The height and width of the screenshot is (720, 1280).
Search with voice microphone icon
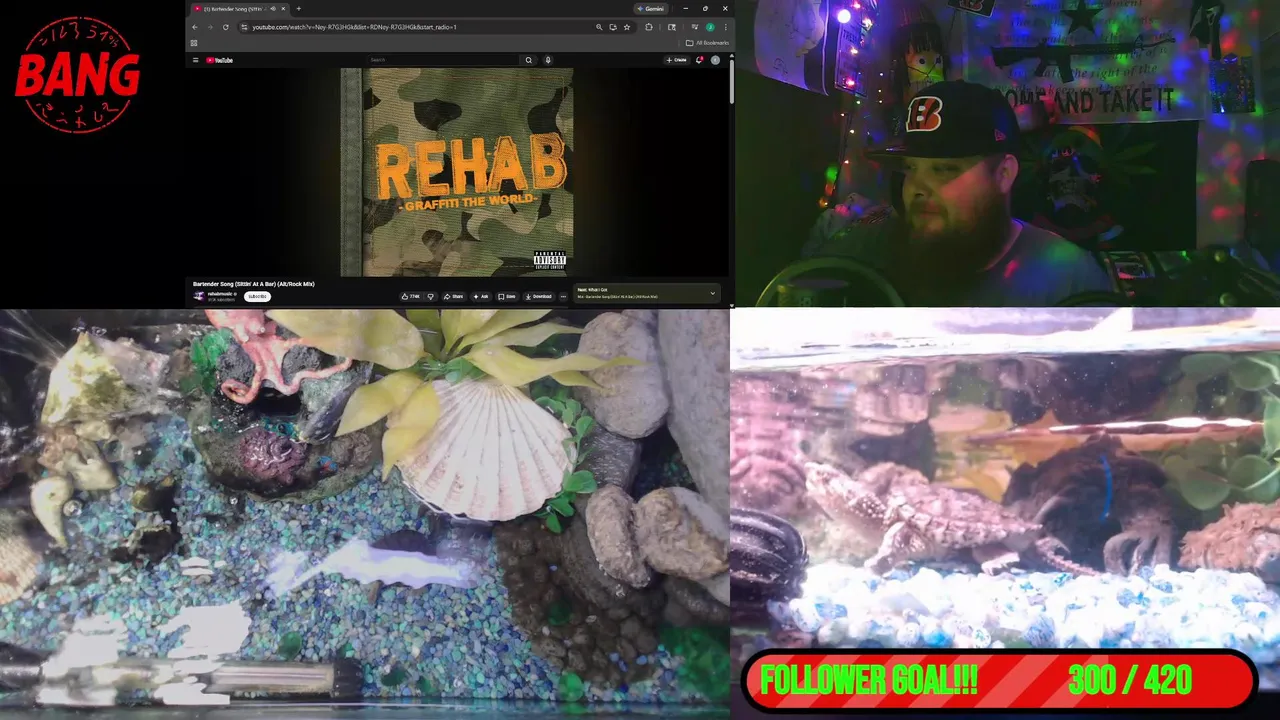(548, 60)
